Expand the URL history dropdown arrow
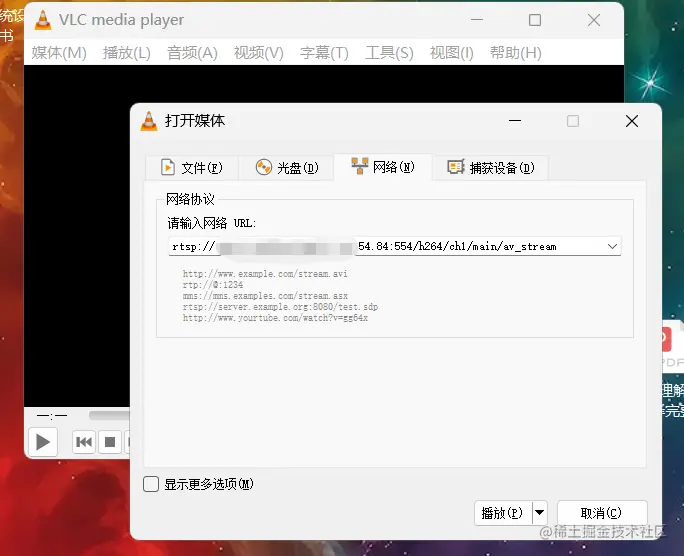The image size is (684, 556). 612,246
